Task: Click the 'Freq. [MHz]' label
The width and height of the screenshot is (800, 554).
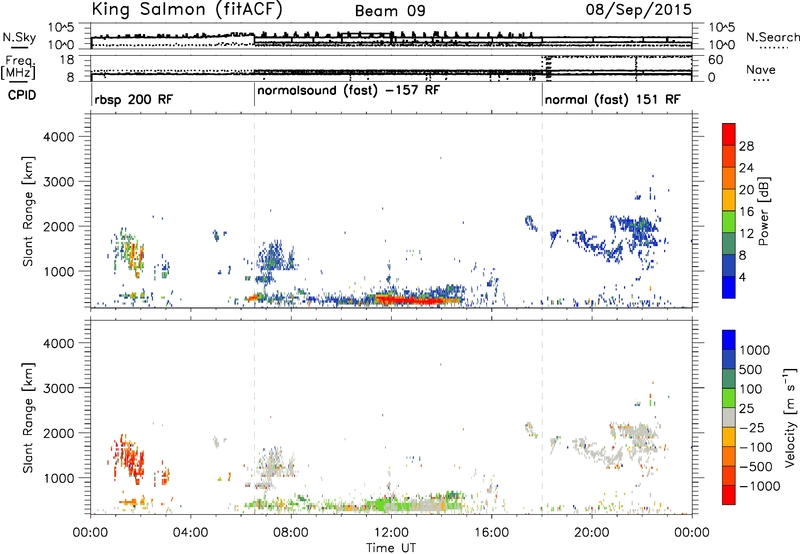Action: (x=18, y=67)
